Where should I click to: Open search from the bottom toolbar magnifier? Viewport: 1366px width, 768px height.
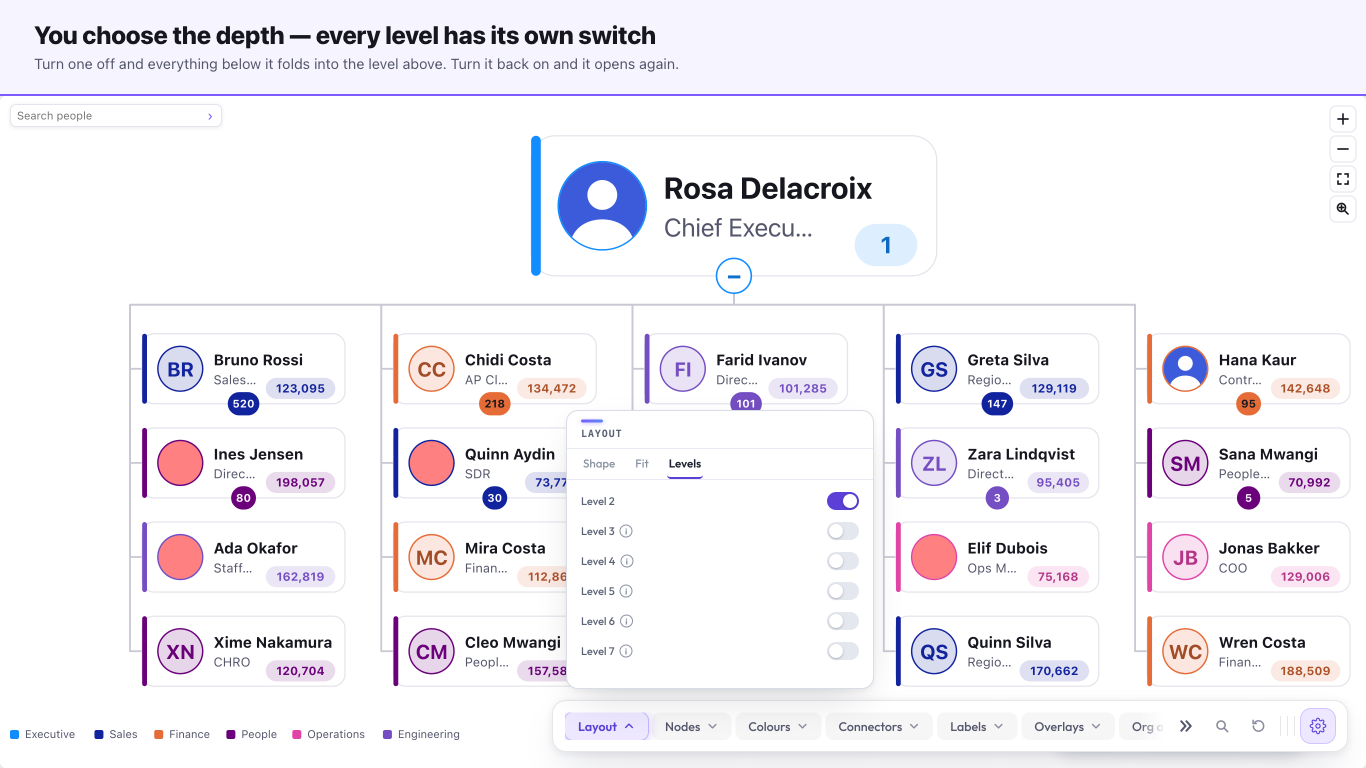1222,727
